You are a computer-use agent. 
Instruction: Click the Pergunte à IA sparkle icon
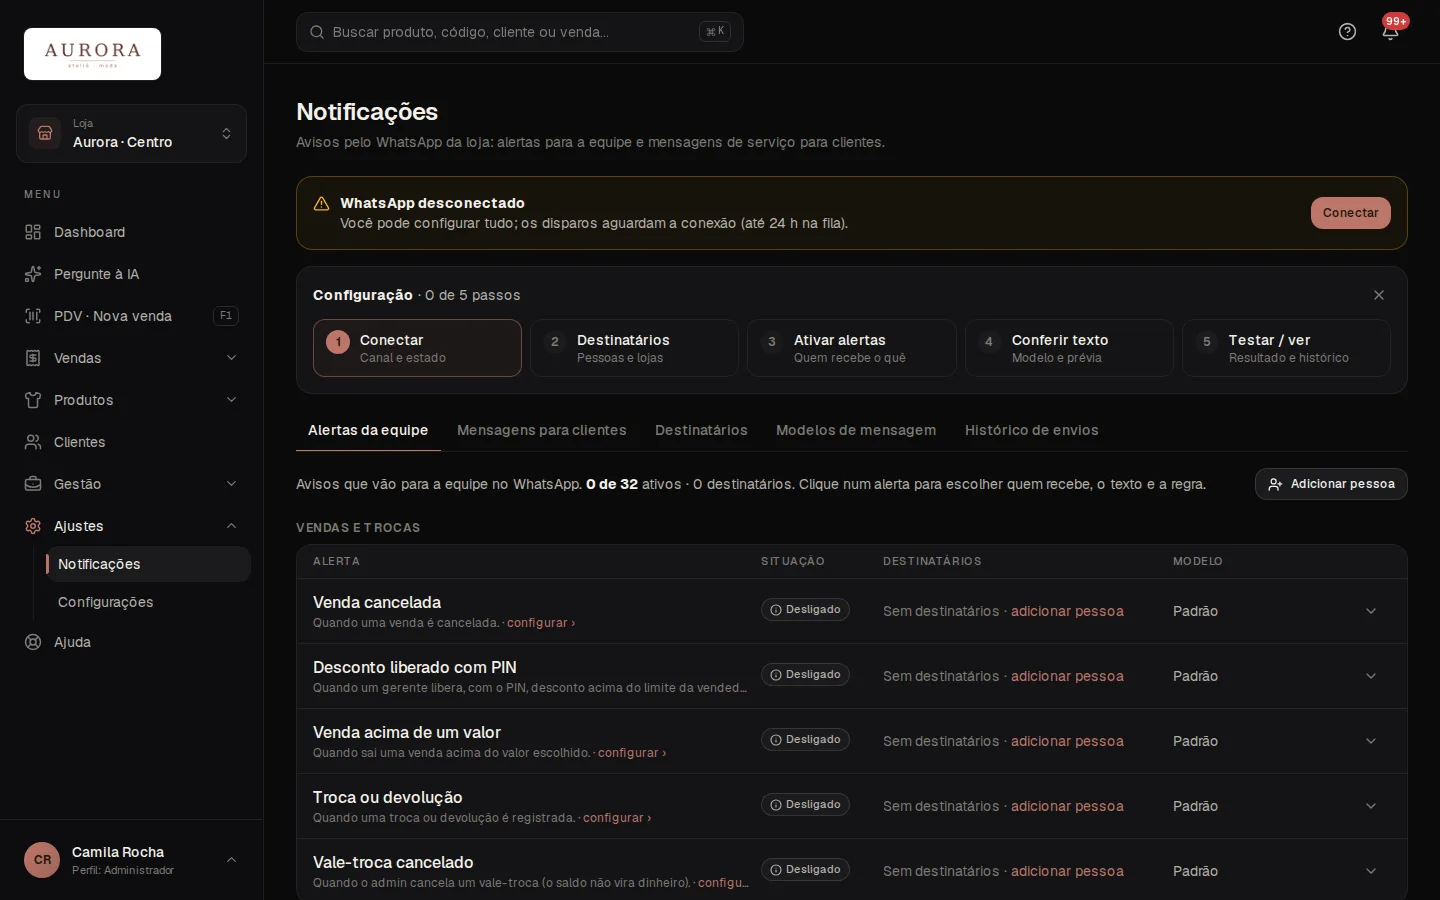tap(33, 274)
